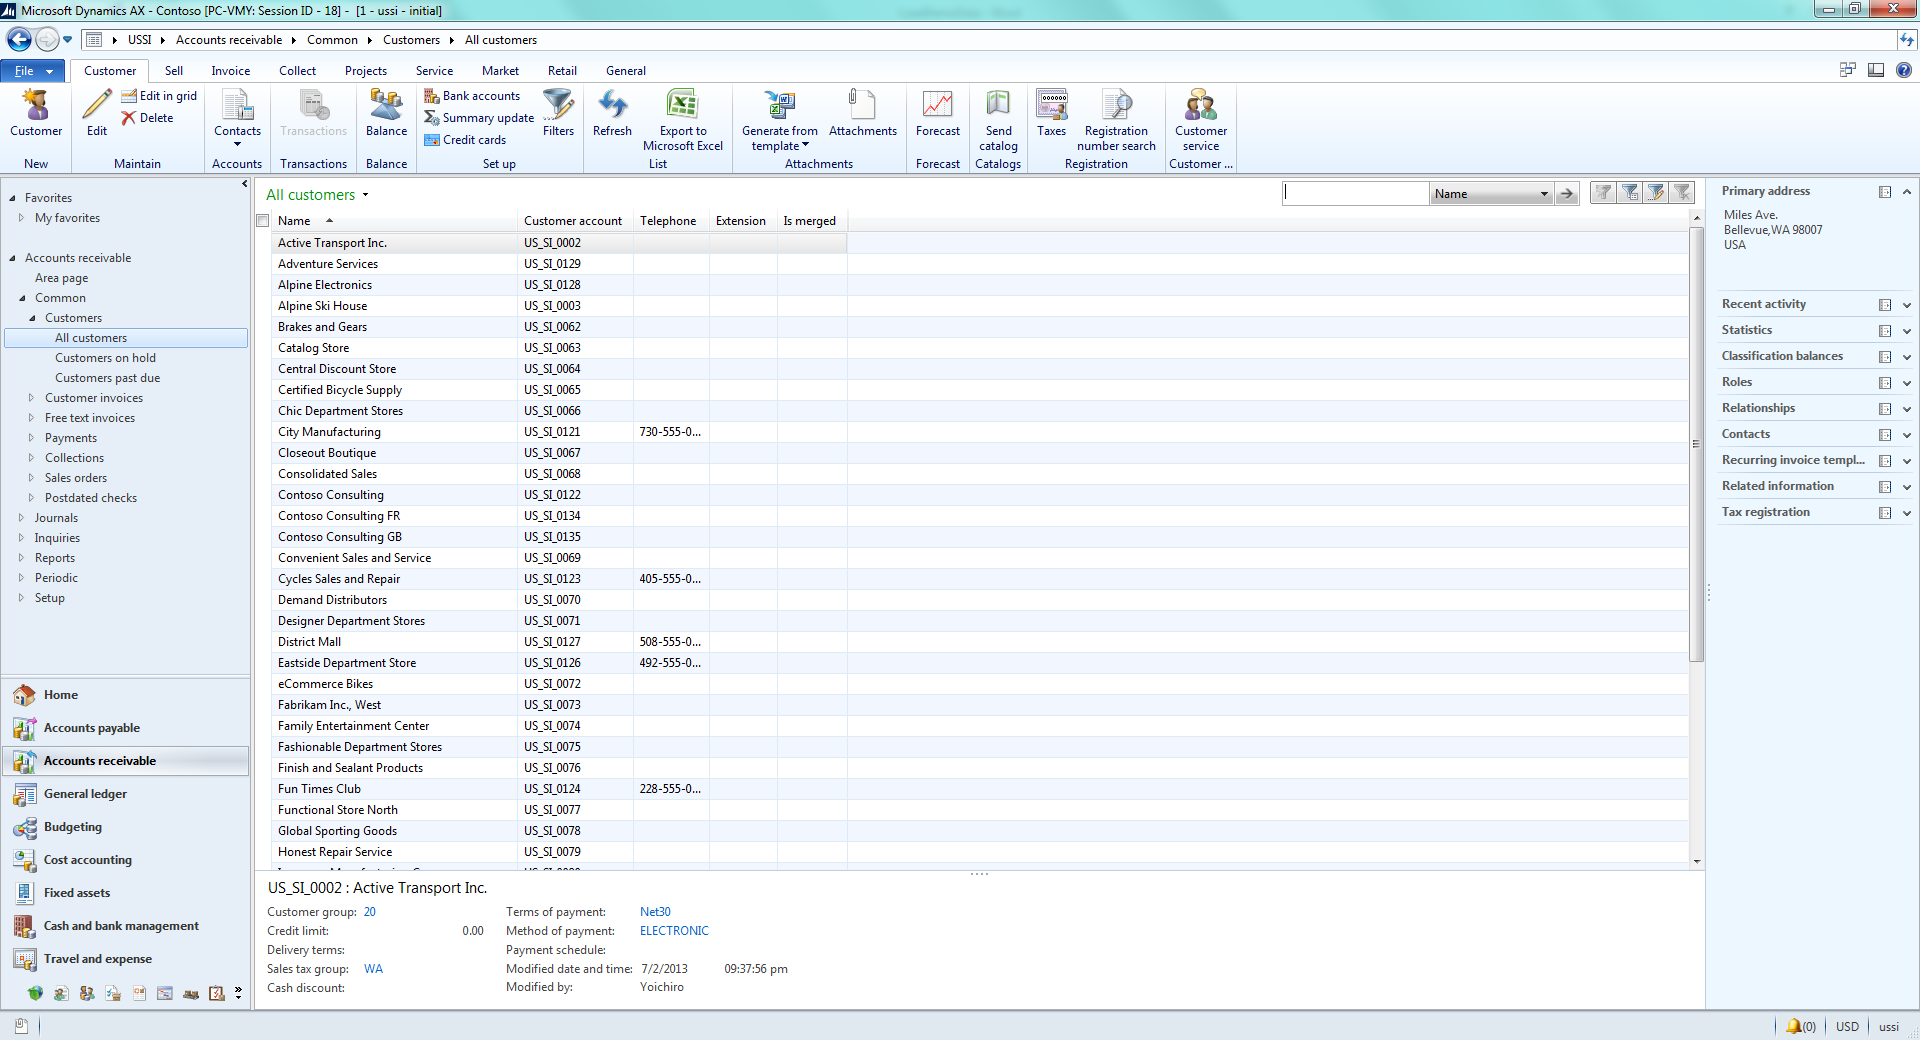The width and height of the screenshot is (1920, 1040).
Task: Open the help icon
Action: click(x=1903, y=70)
